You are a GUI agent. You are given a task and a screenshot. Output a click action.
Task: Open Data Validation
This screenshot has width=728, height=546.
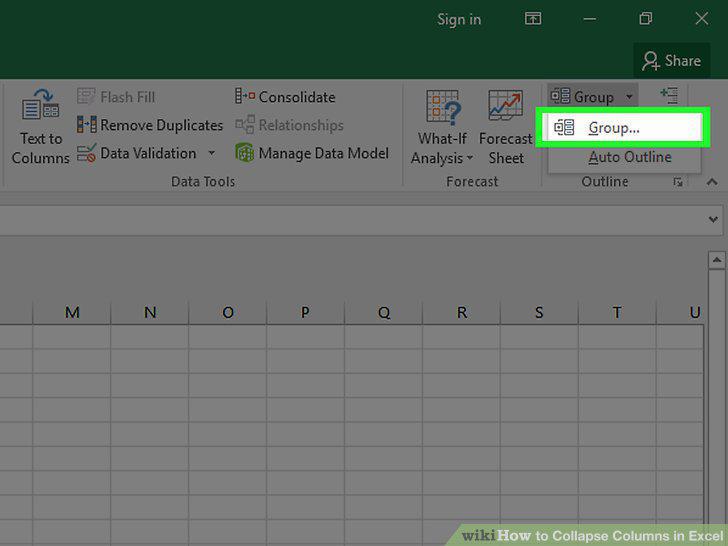(x=137, y=153)
